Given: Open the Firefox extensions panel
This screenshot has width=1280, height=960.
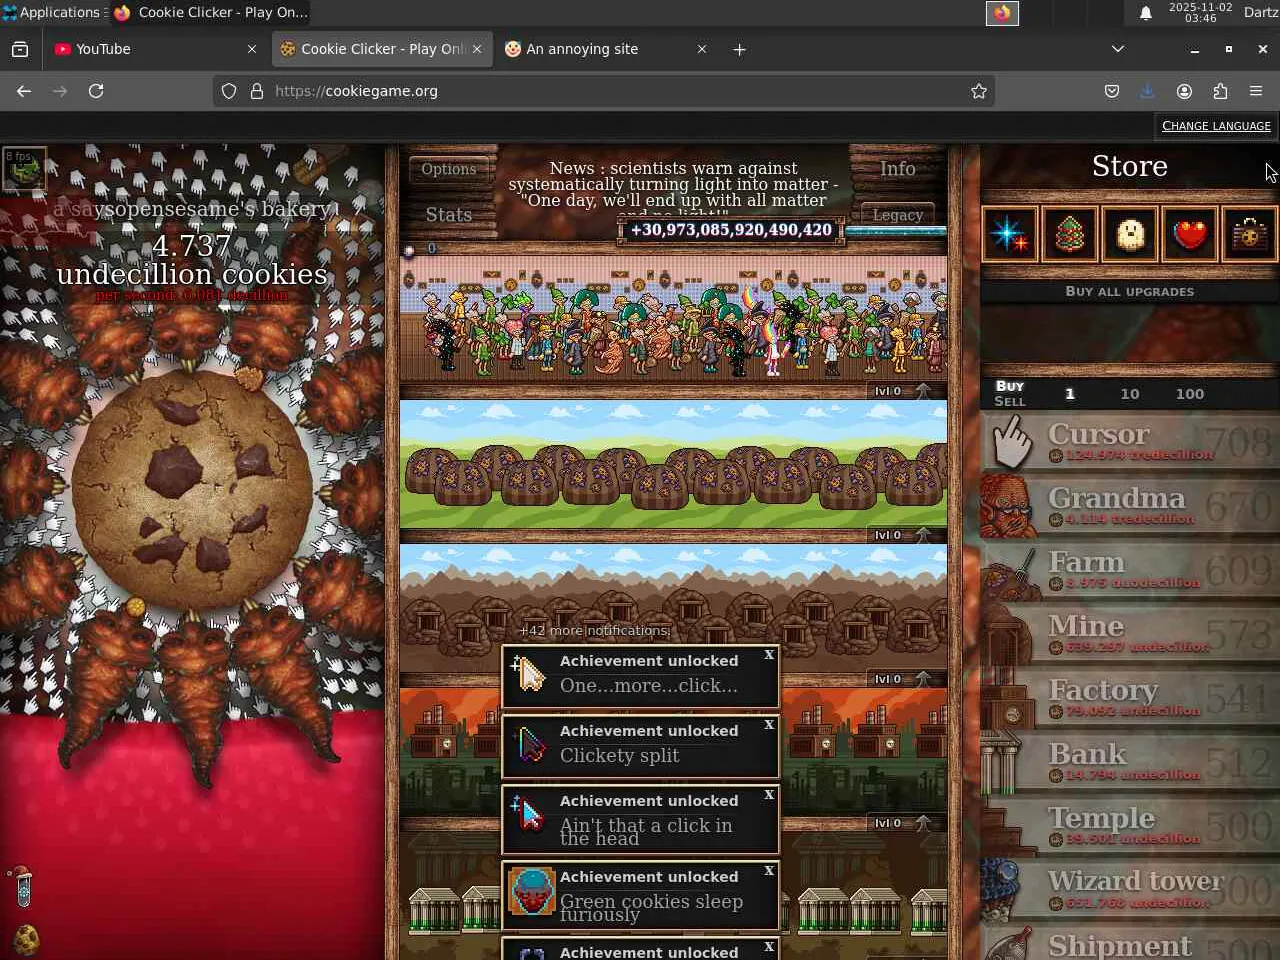Looking at the screenshot, I should pos(1220,91).
